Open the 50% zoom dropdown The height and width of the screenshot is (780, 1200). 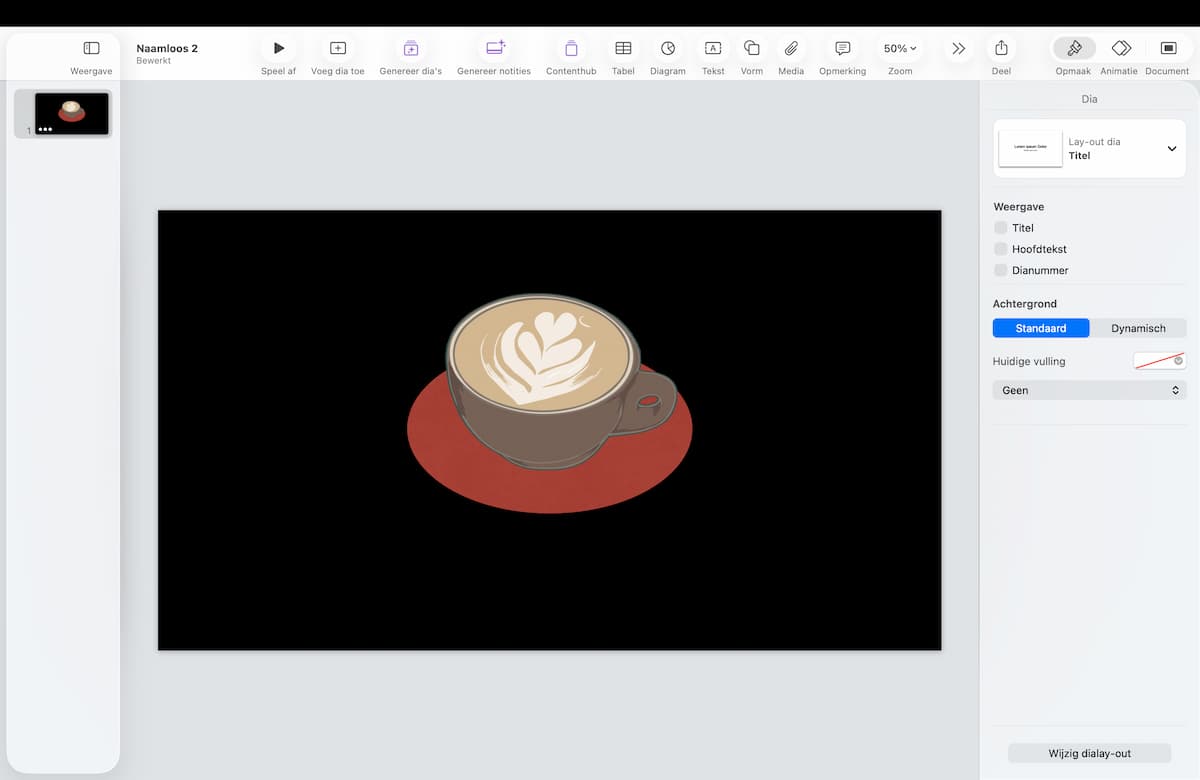point(900,48)
